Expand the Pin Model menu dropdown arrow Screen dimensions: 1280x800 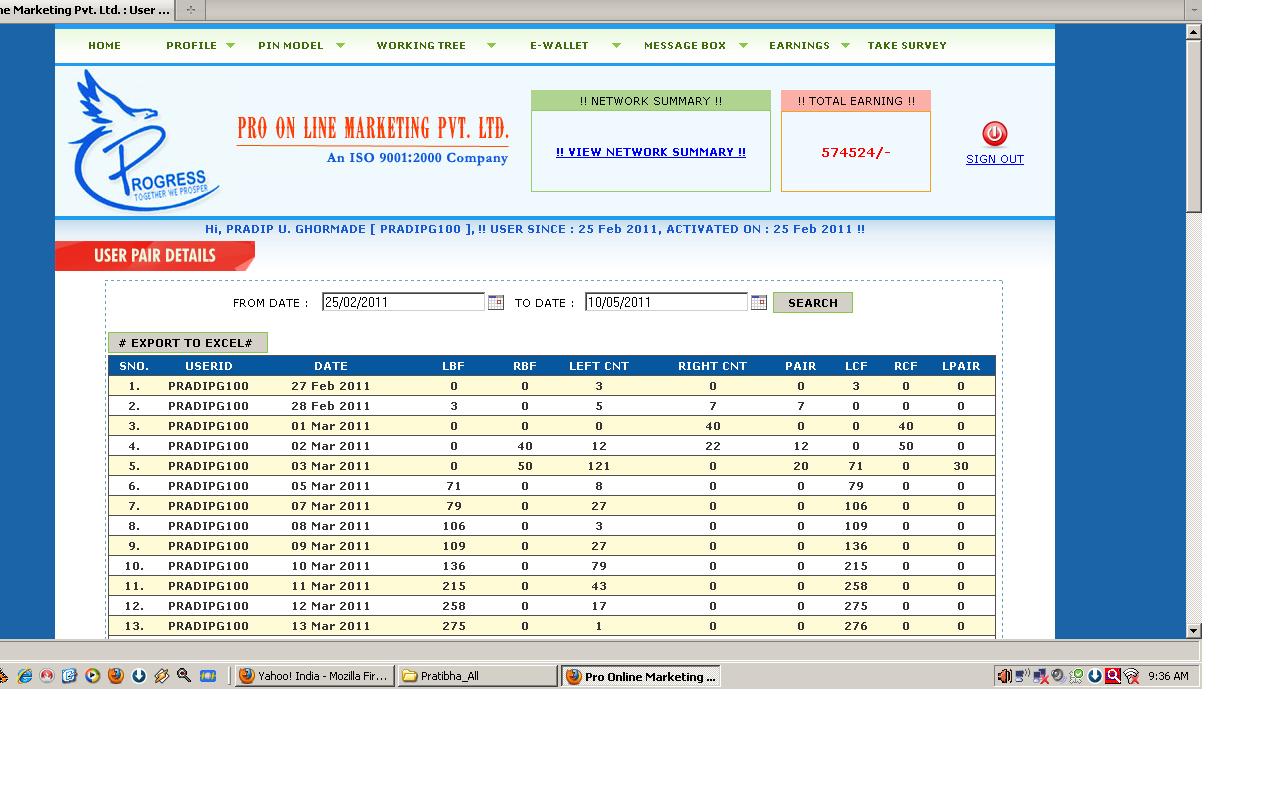point(340,45)
